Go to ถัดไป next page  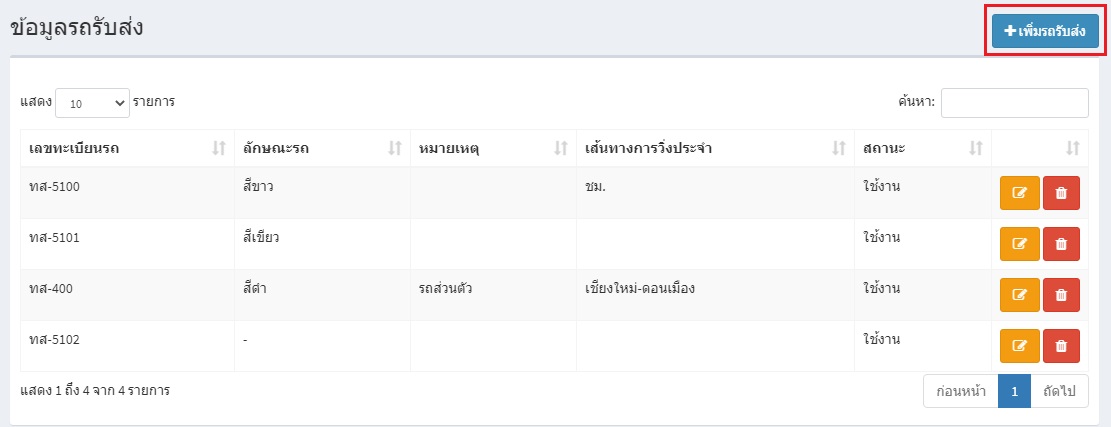tap(1059, 391)
